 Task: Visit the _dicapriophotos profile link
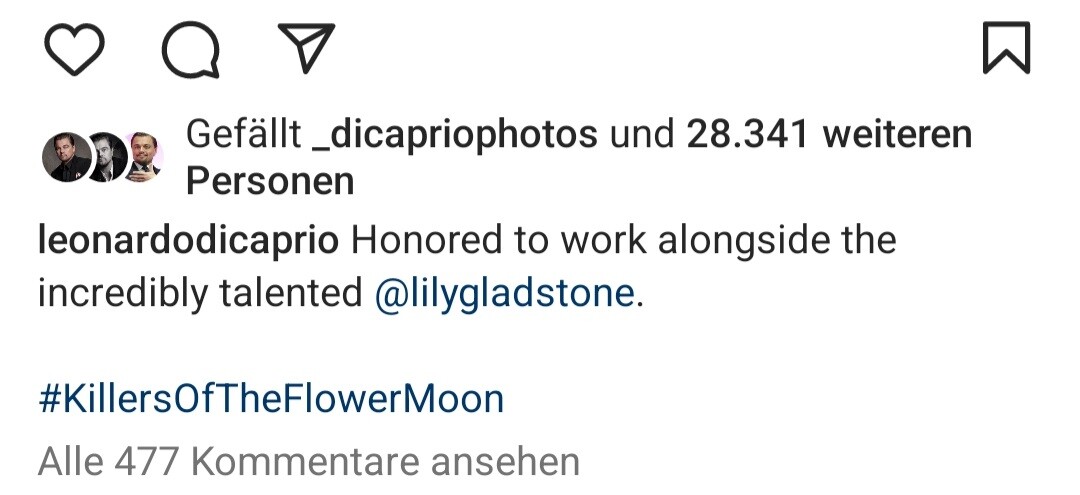(x=455, y=135)
